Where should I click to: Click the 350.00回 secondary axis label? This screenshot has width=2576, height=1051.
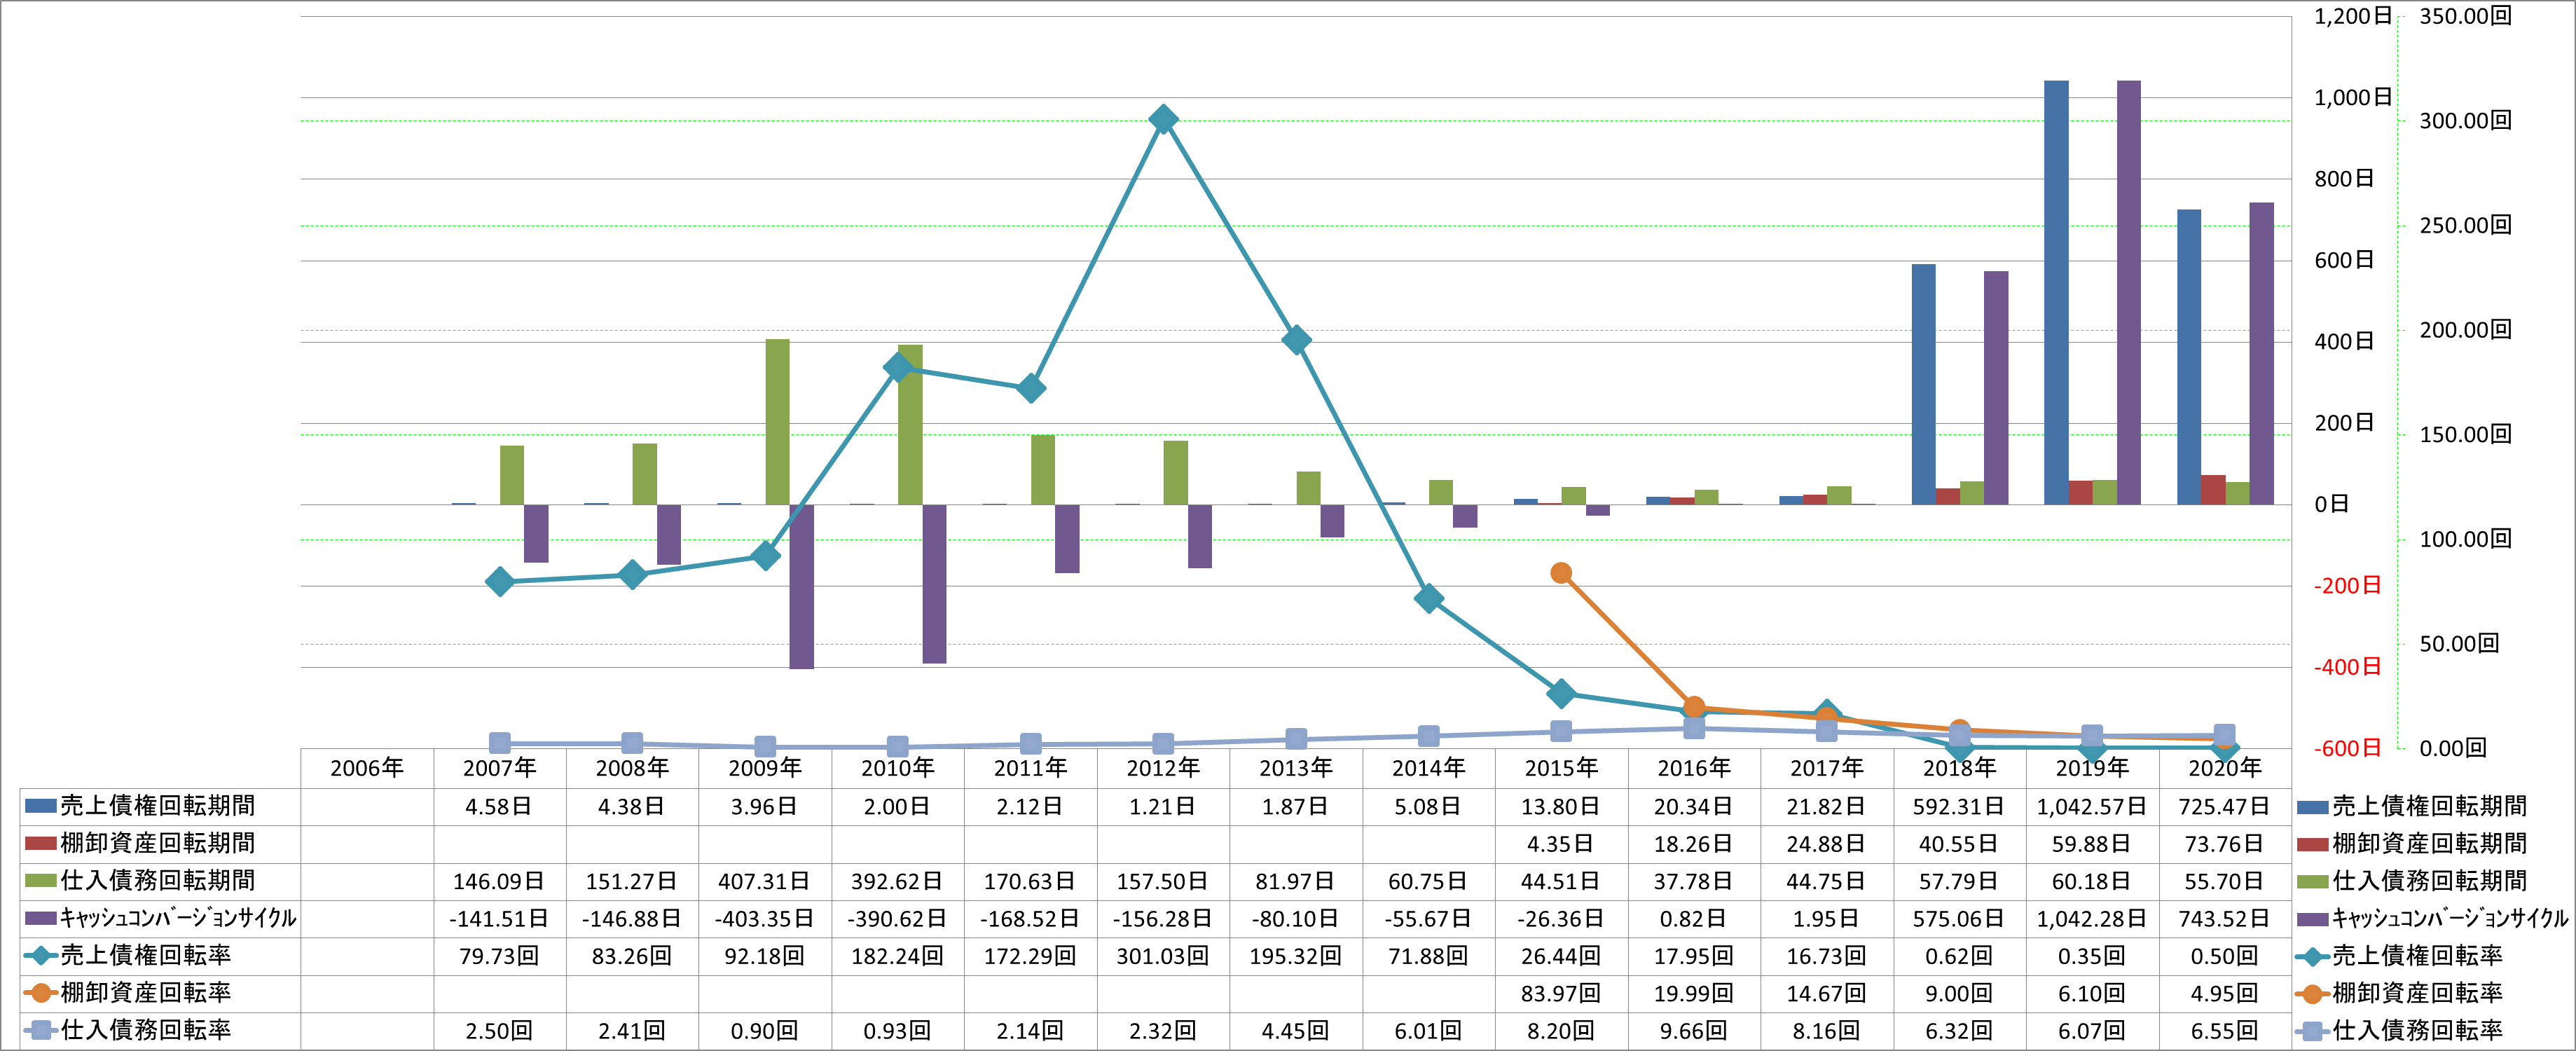(2465, 16)
